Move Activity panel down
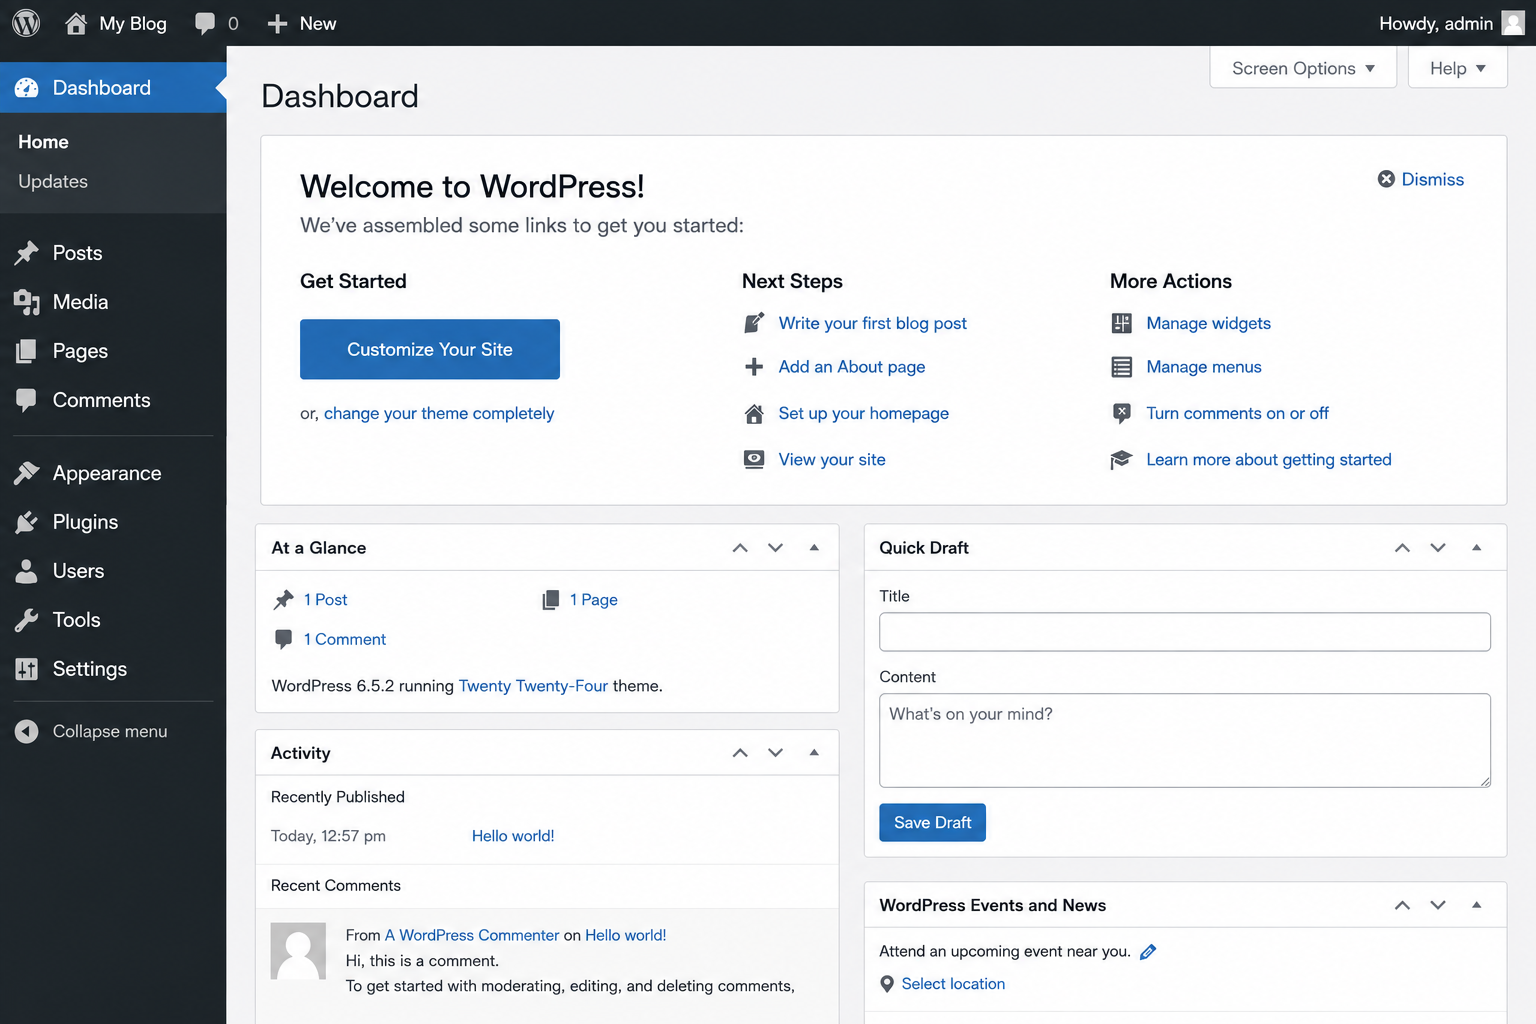 click(x=776, y=753)
